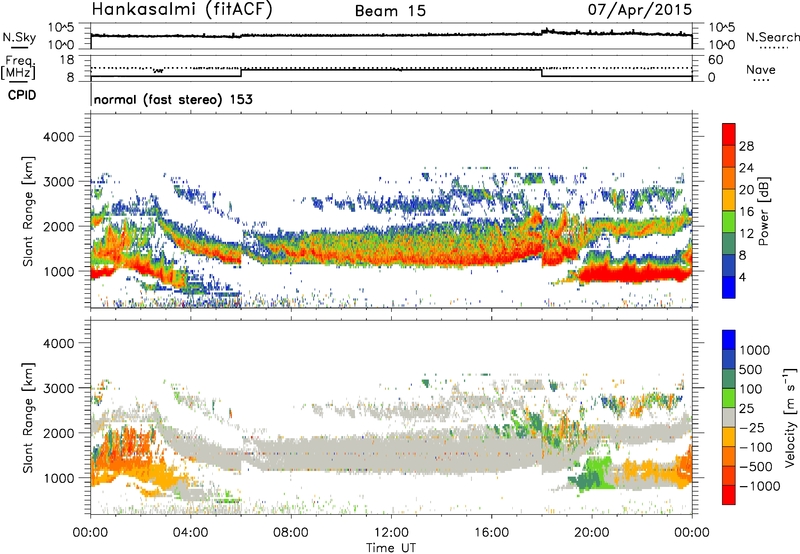
Task: Click 'normal (fast stereo) 153' text
Action: click(x=173, y=99)
